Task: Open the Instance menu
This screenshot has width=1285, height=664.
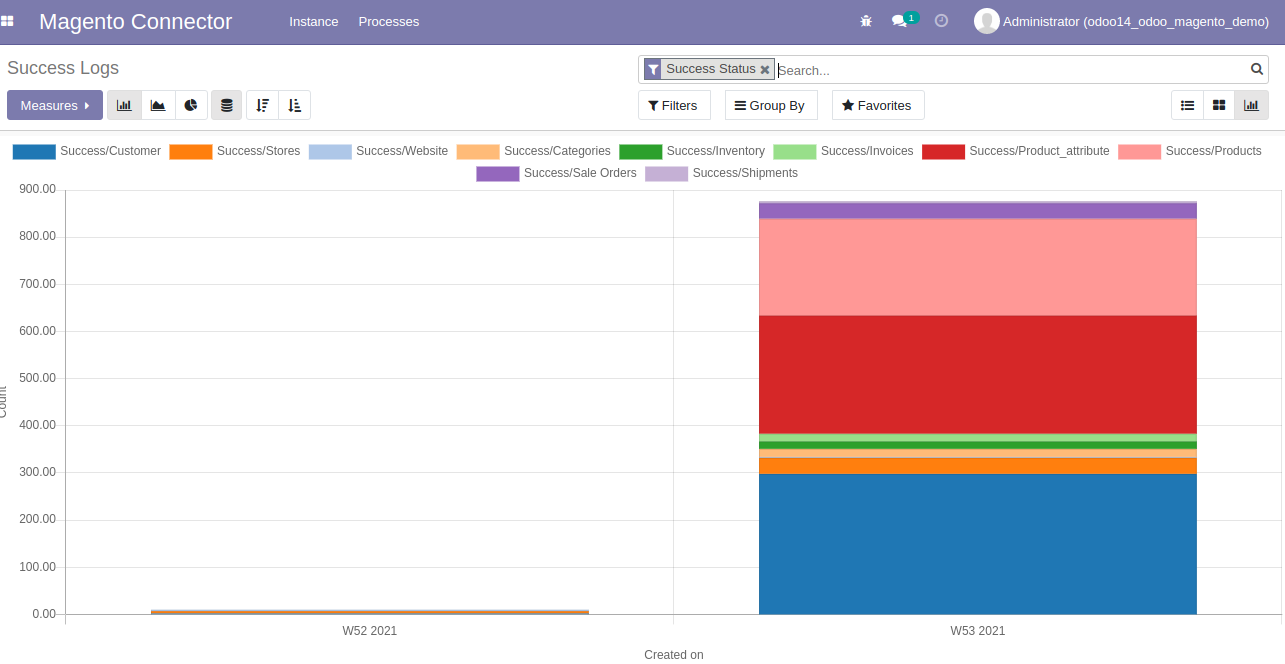Action: [x=314, y=21]
